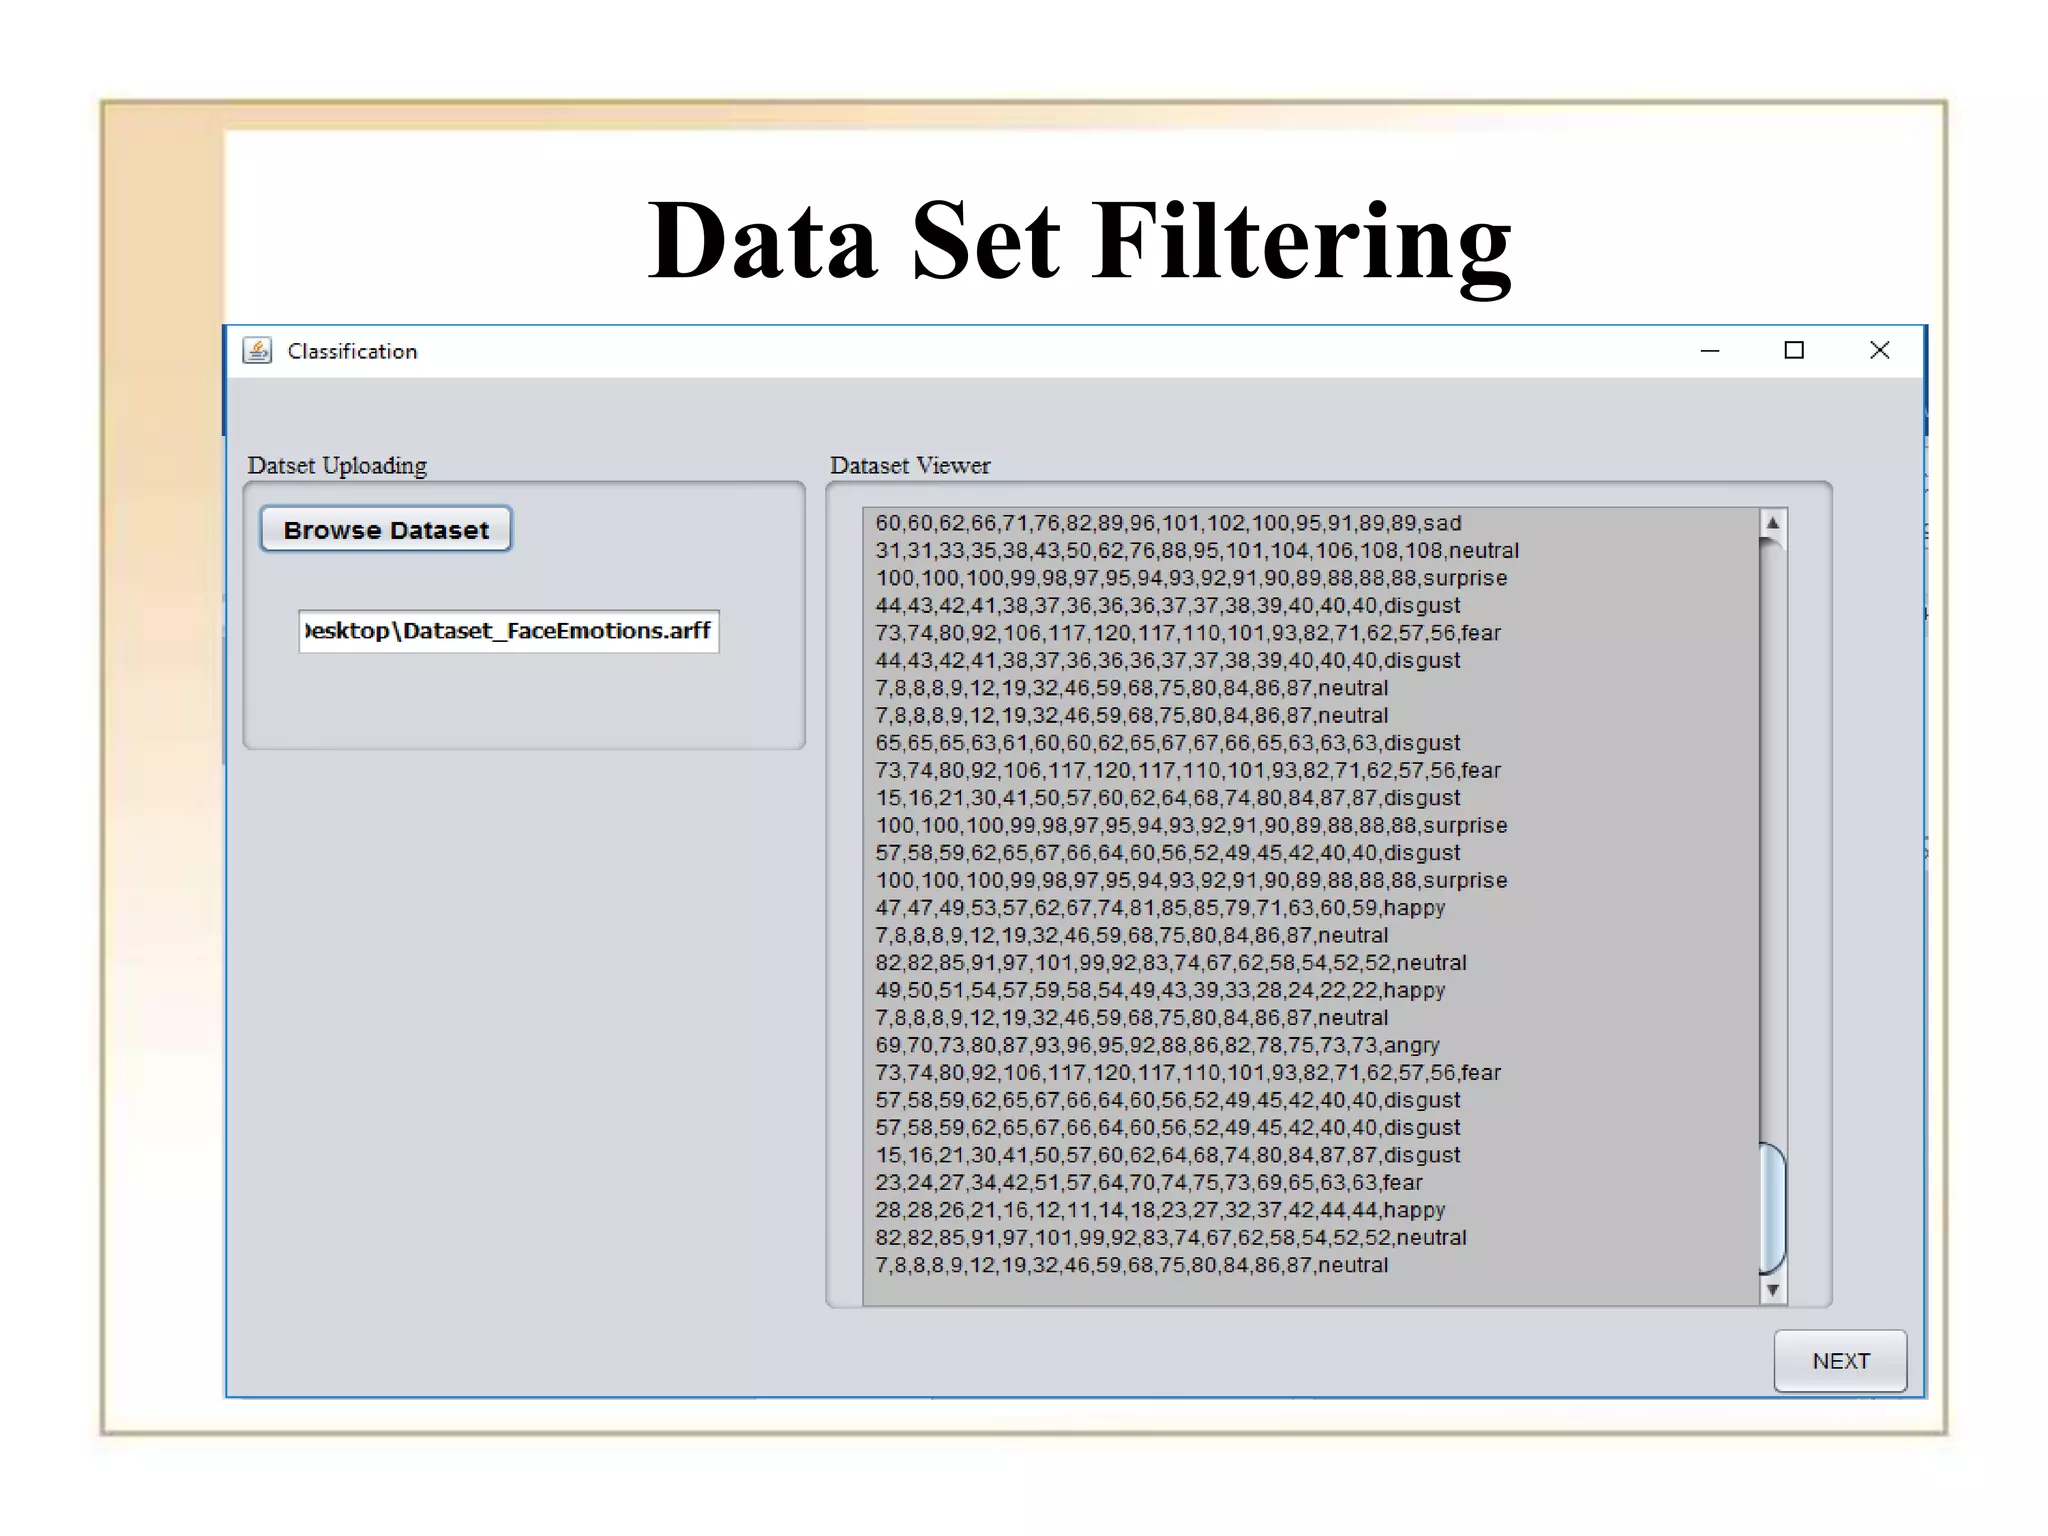The image size is (2048, 1536).
Task: Select the row starting 31,31,33 labeled neutral
Action: click(1196, 551)
